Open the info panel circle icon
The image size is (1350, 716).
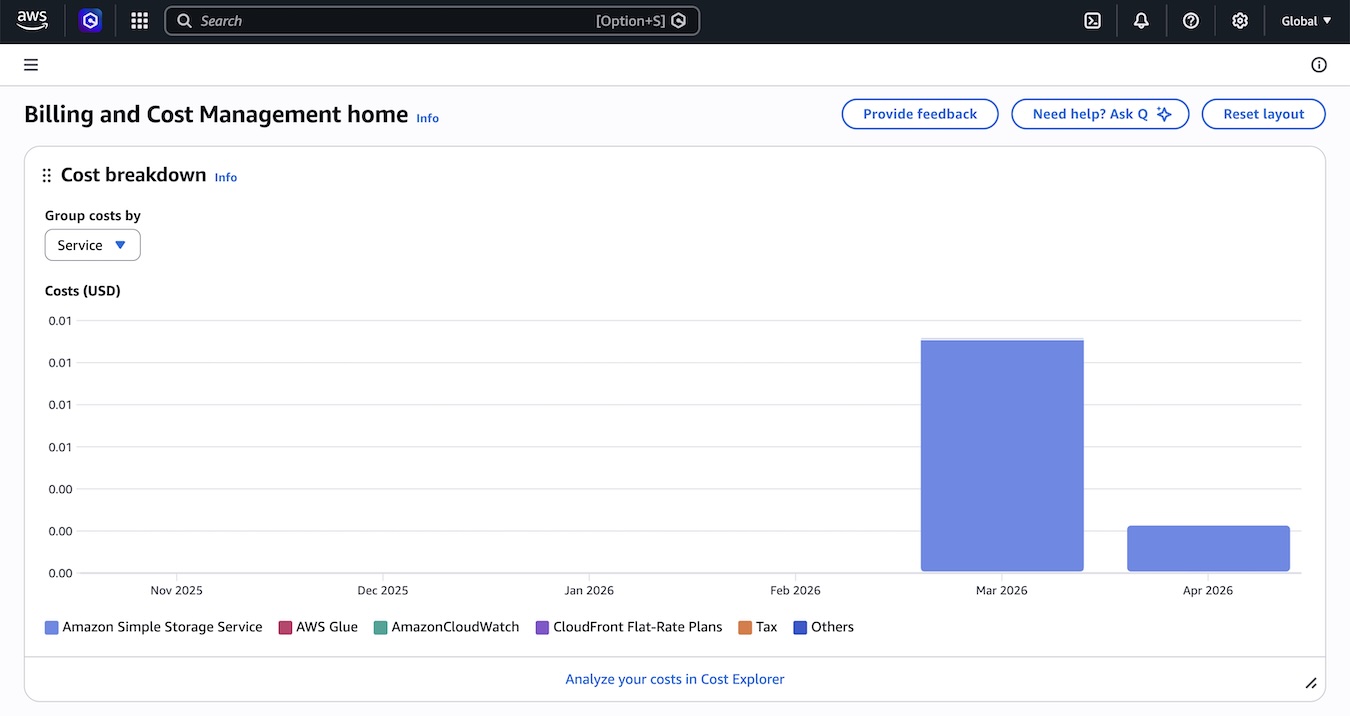[x=1319, y=65]
